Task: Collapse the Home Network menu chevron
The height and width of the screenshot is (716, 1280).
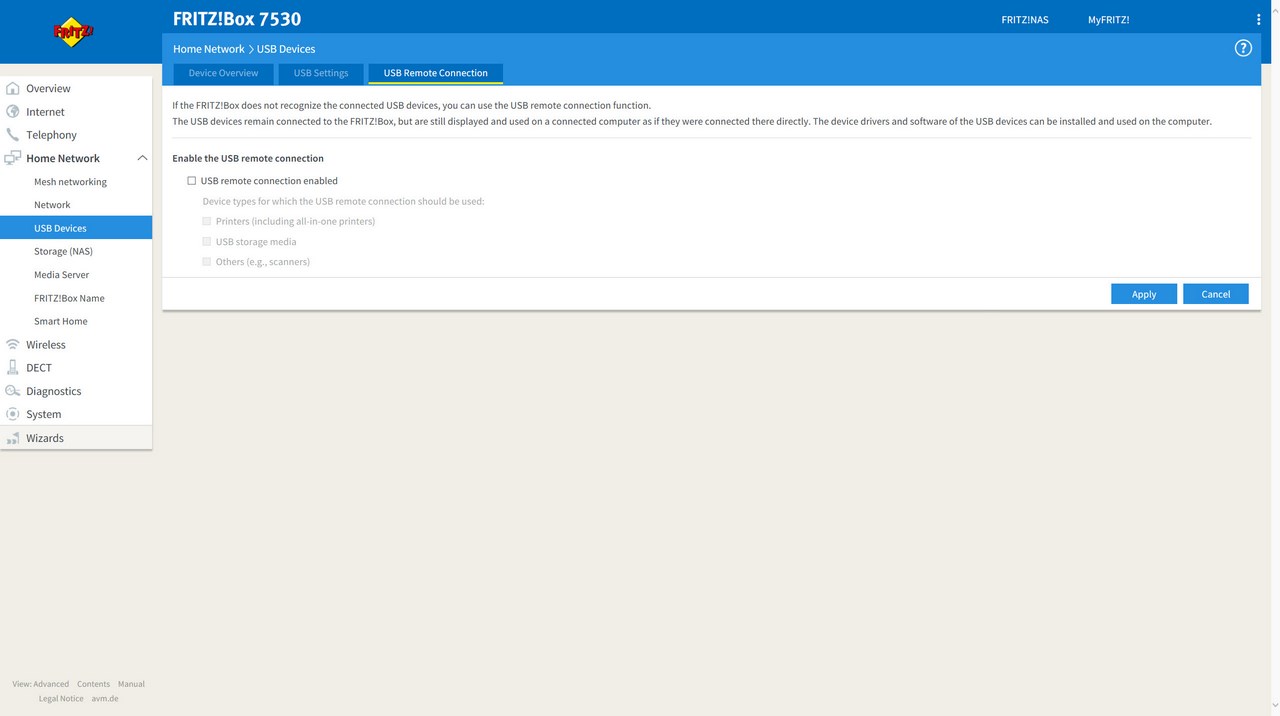Action: pos(142,158)
